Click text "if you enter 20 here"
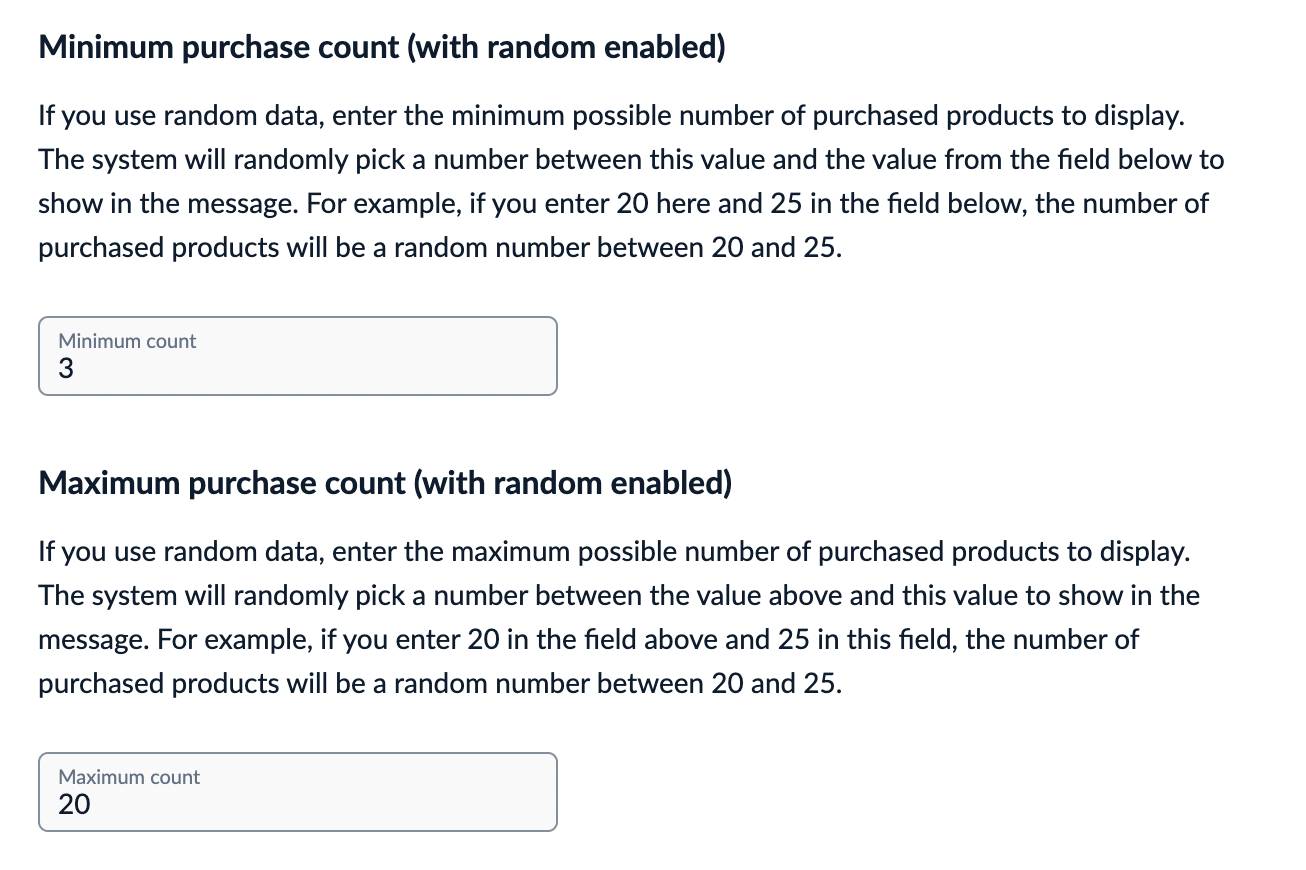This screenshot has height=870, width=1306. pyautogui.click(x=577, y=204)
